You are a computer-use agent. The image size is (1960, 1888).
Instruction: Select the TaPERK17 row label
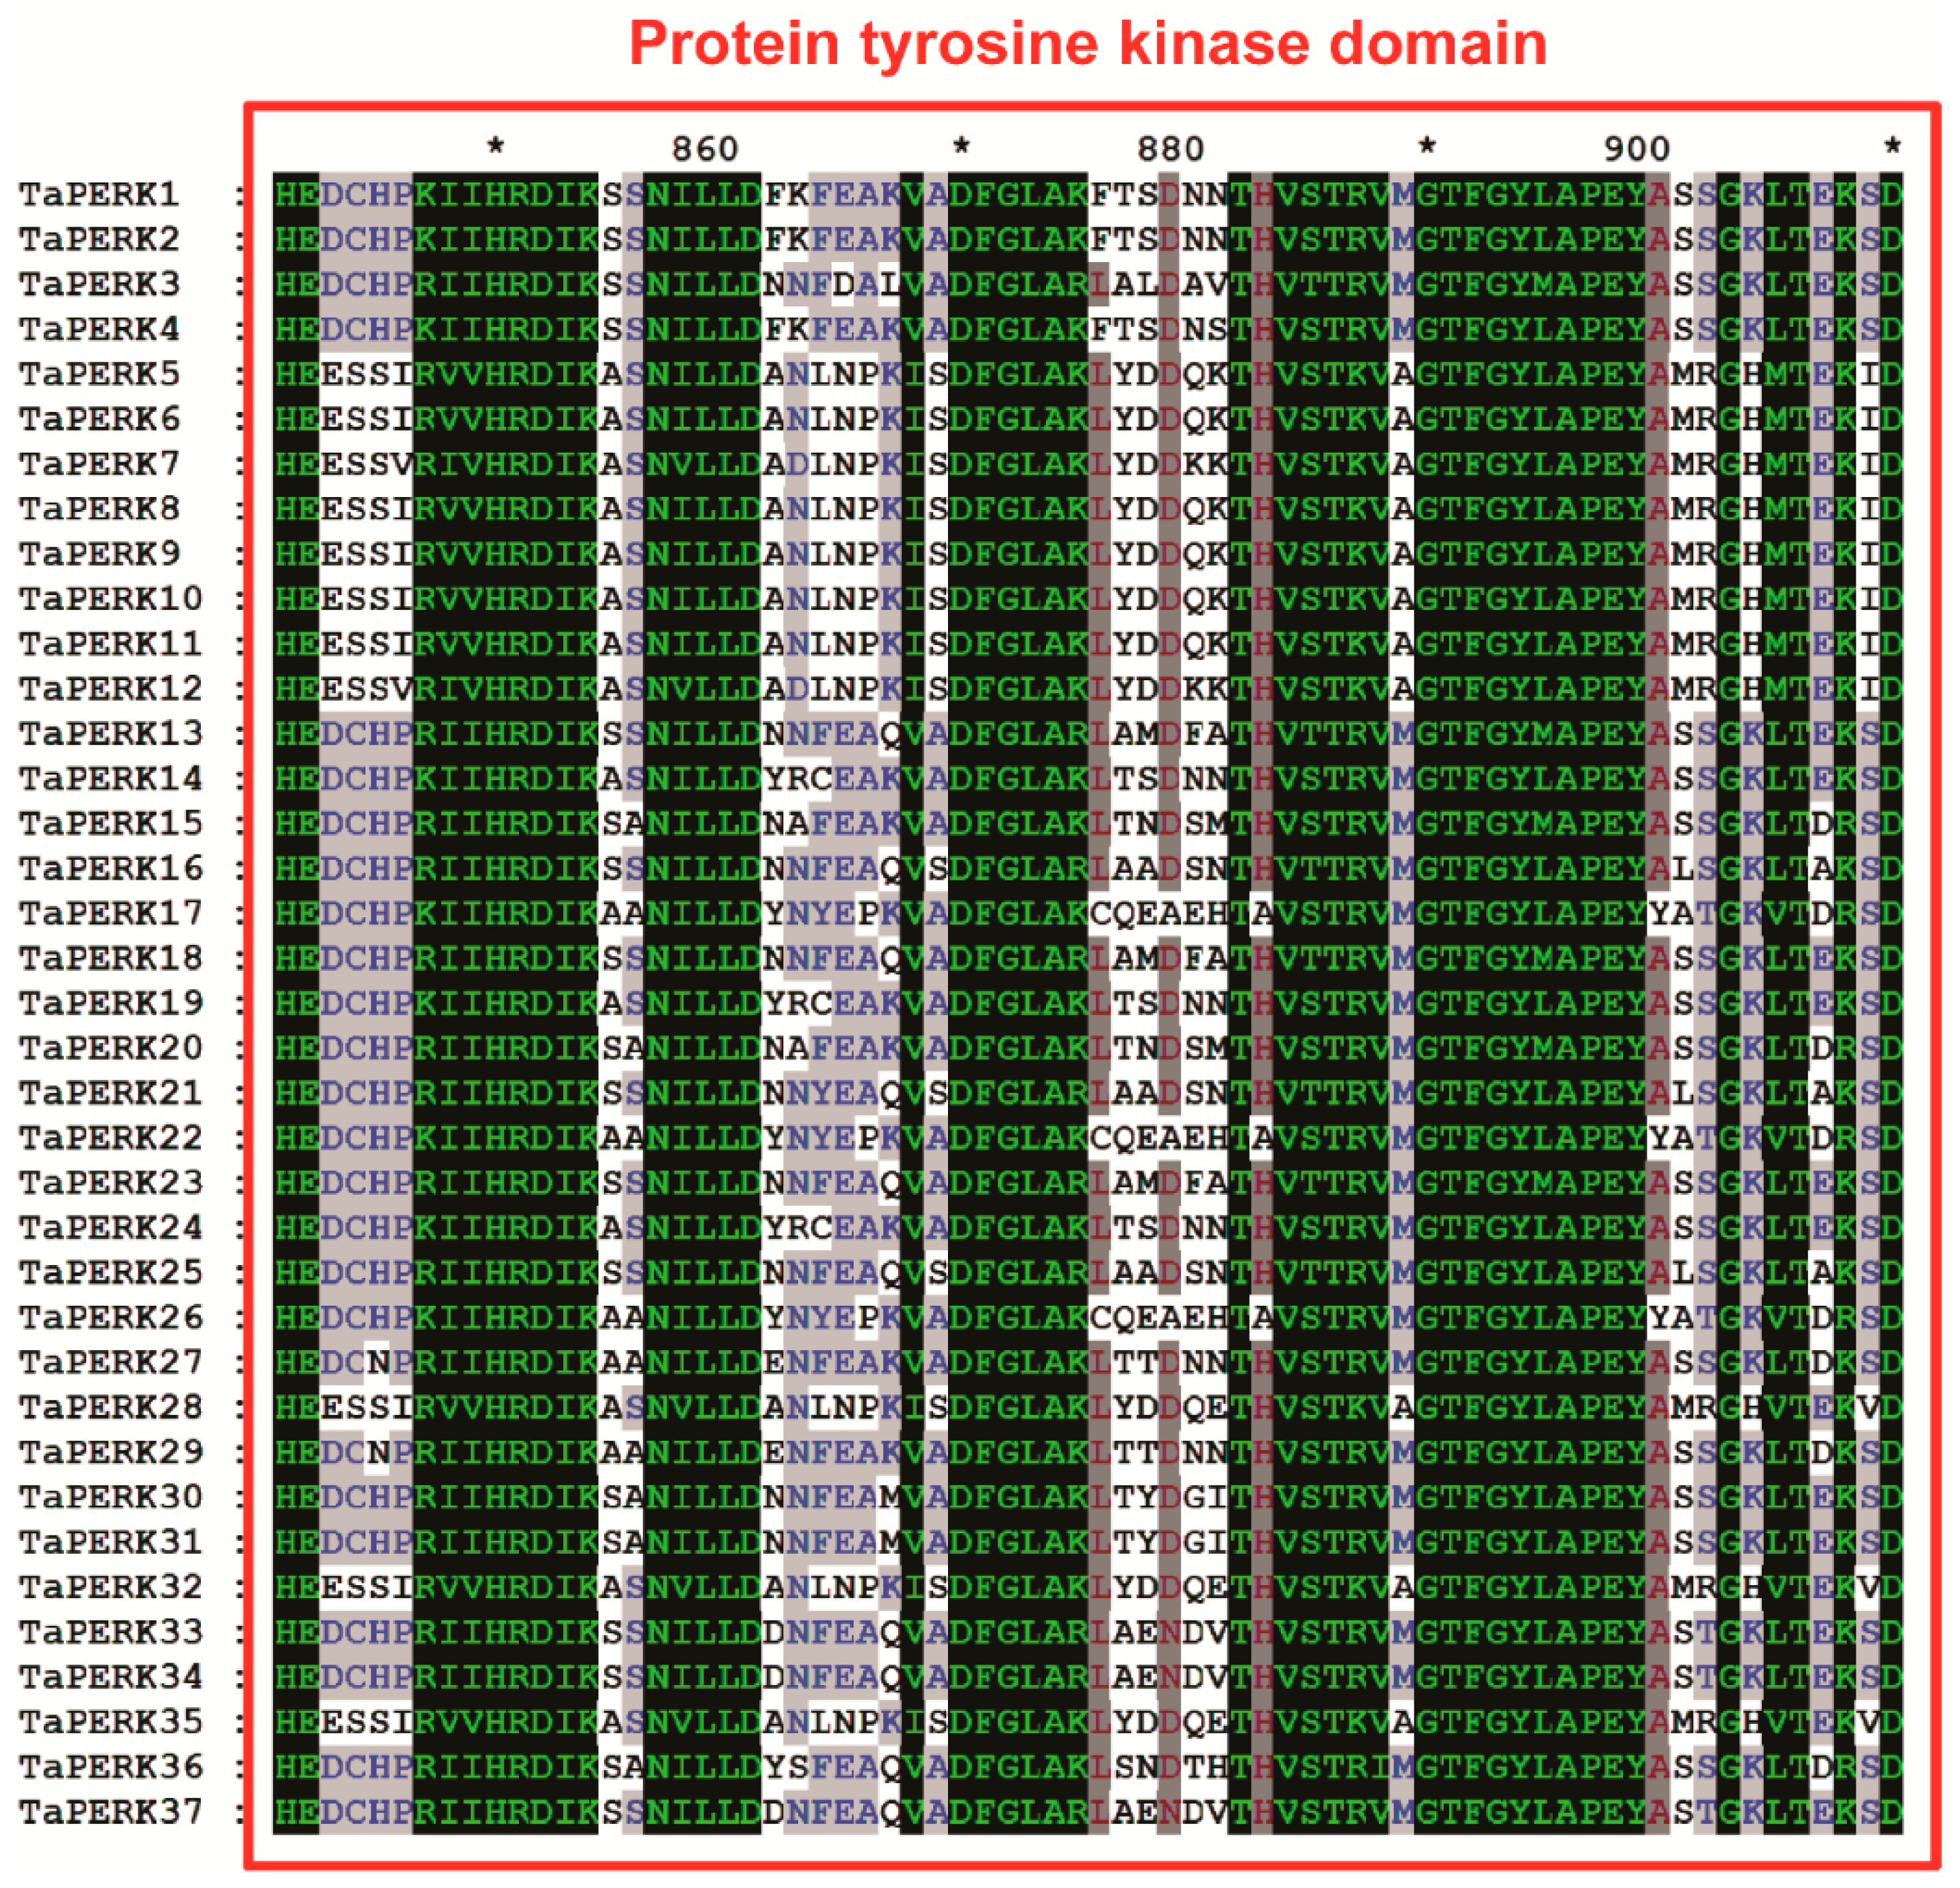pos(110,913)
